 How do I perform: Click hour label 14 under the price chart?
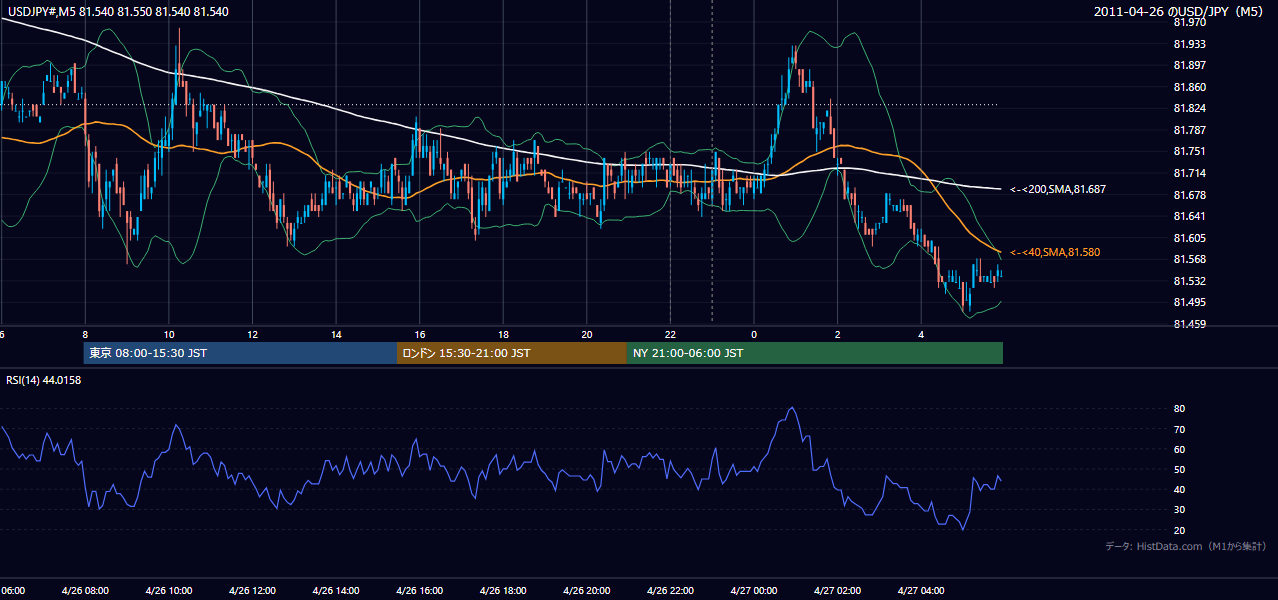coord(336,335)
